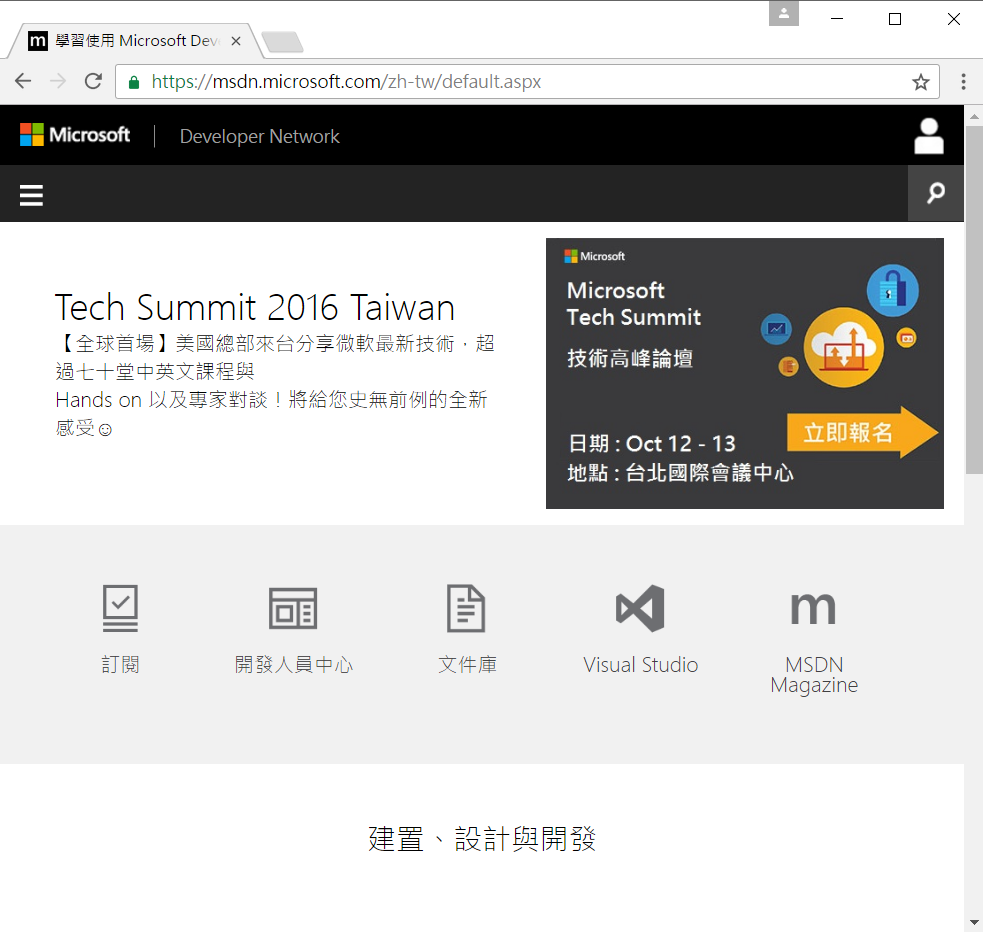Viewport: 983px width, 932px height.
Task: Open the user account sign-in icon
Action: (x=928, y=136)
